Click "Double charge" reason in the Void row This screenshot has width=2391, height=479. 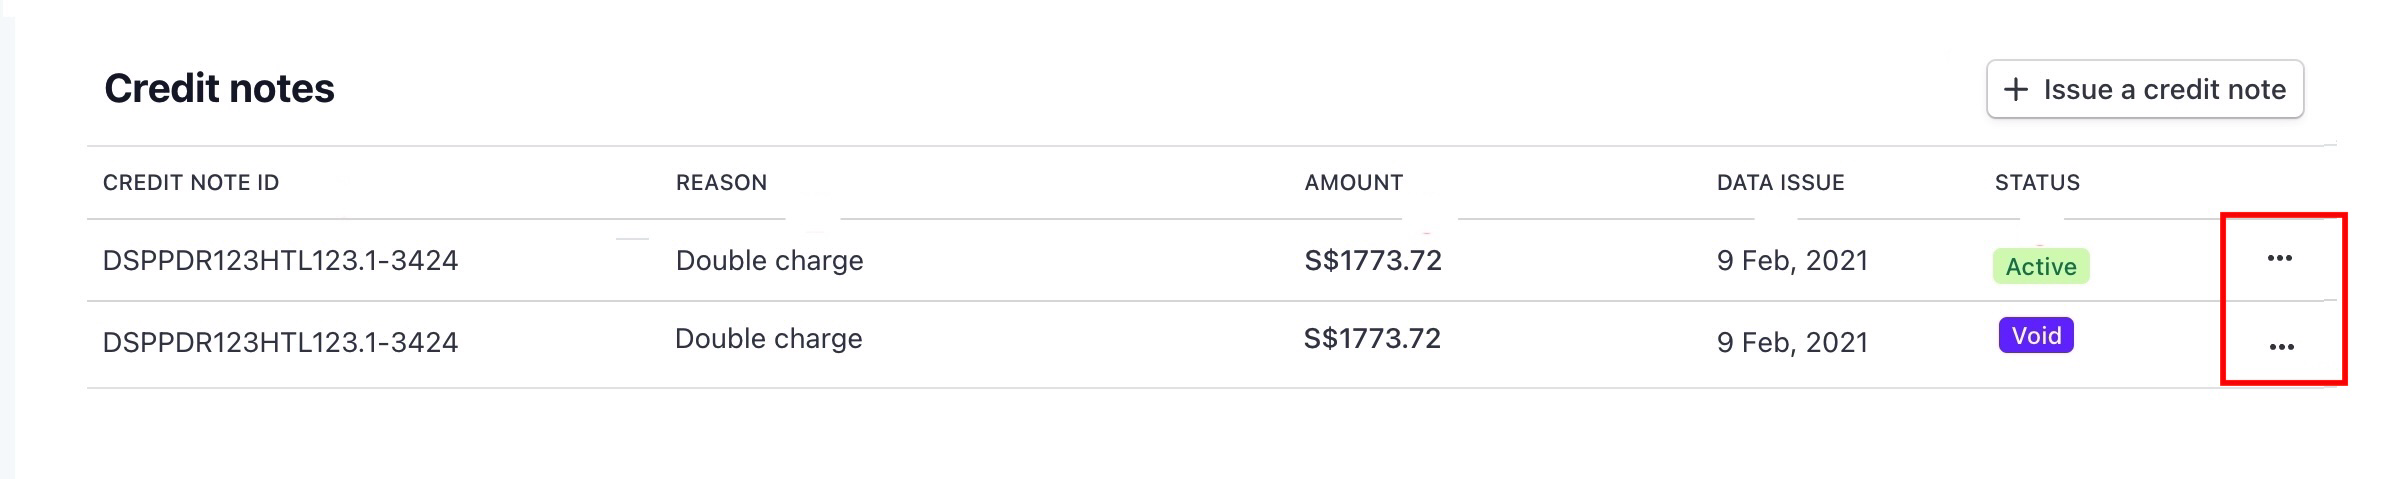(768, 339)
